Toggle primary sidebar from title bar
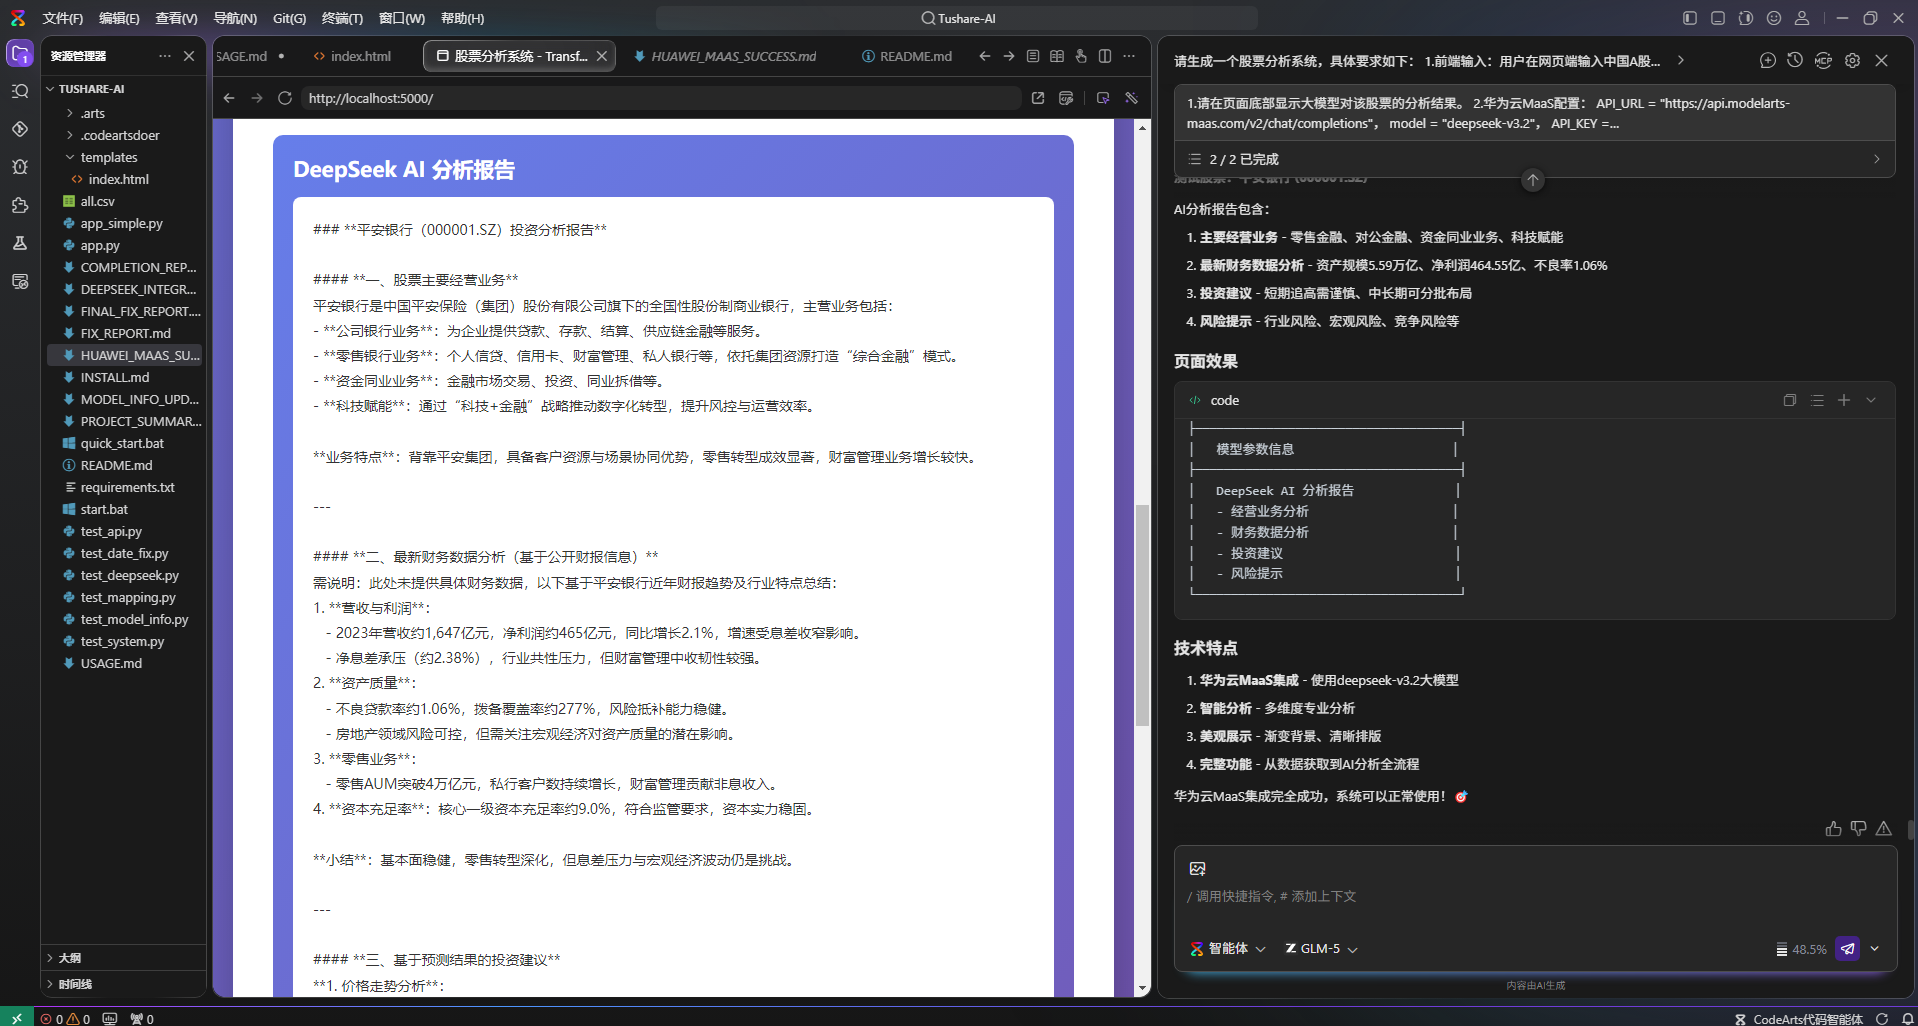Screen dimensions: 1918x1026 [1690, 18]
